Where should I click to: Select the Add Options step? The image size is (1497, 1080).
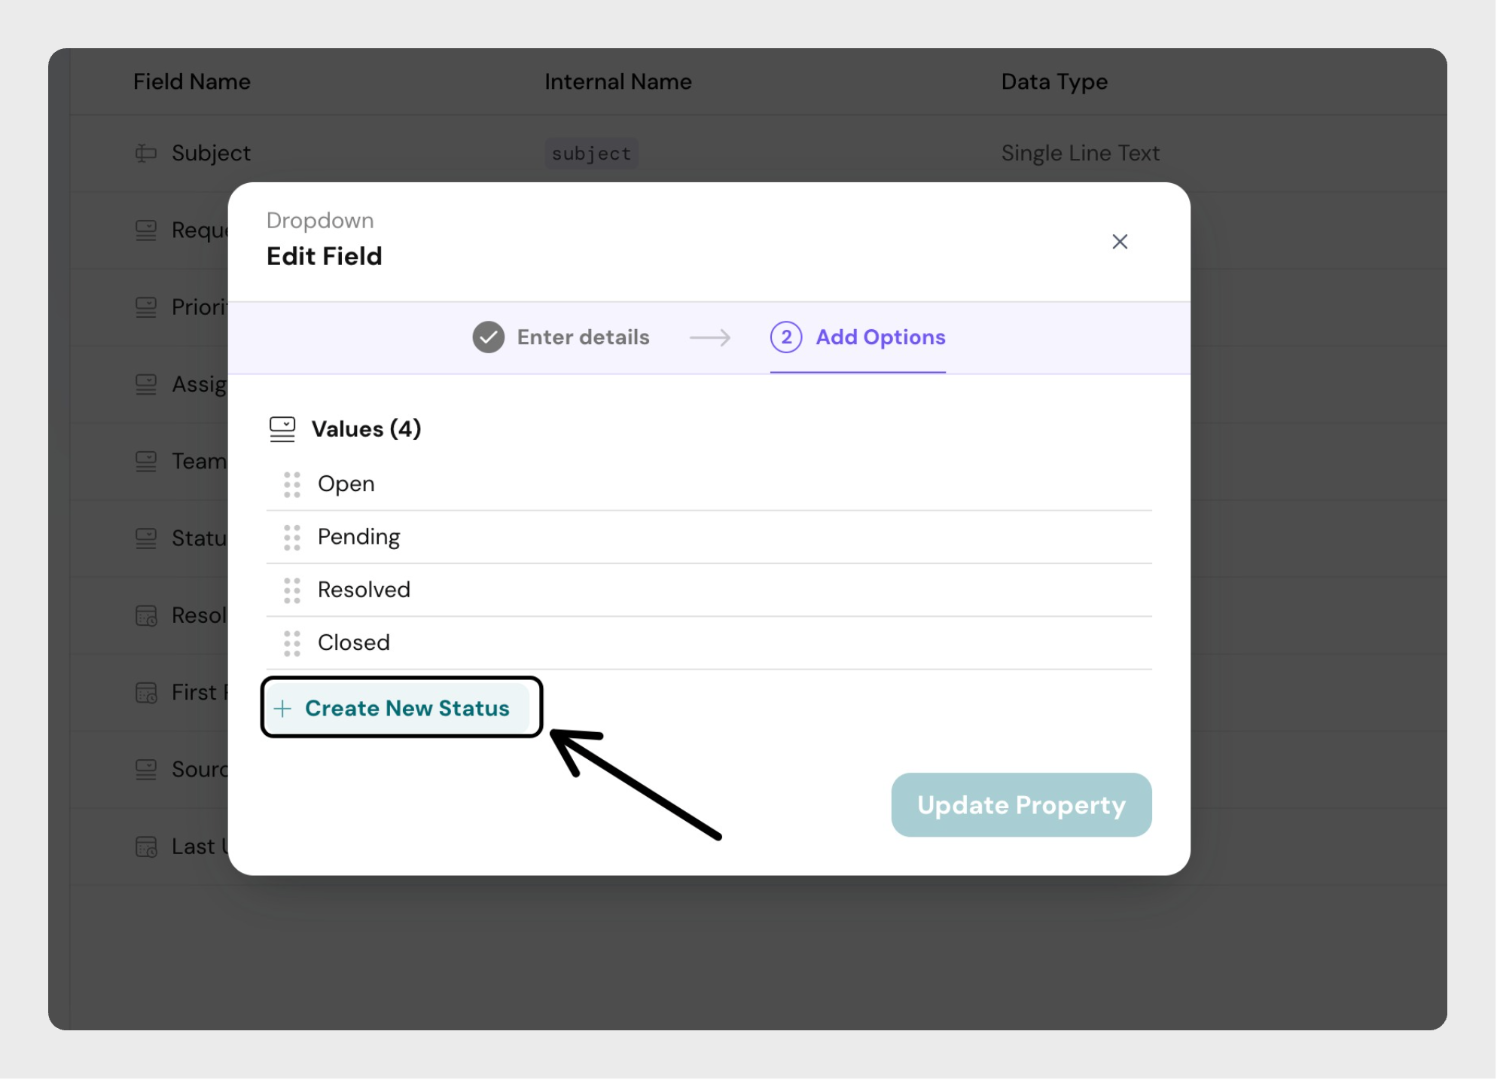click(x=880, y=338)
